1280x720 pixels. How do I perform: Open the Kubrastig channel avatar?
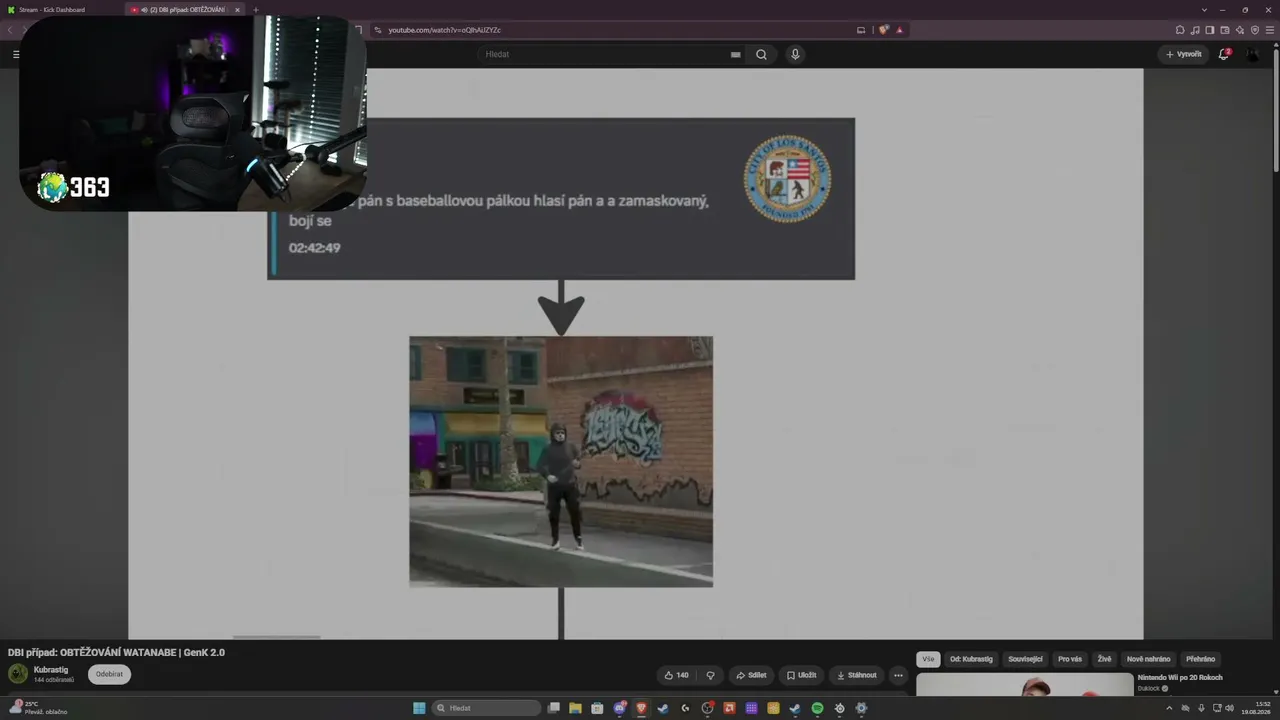18,674
